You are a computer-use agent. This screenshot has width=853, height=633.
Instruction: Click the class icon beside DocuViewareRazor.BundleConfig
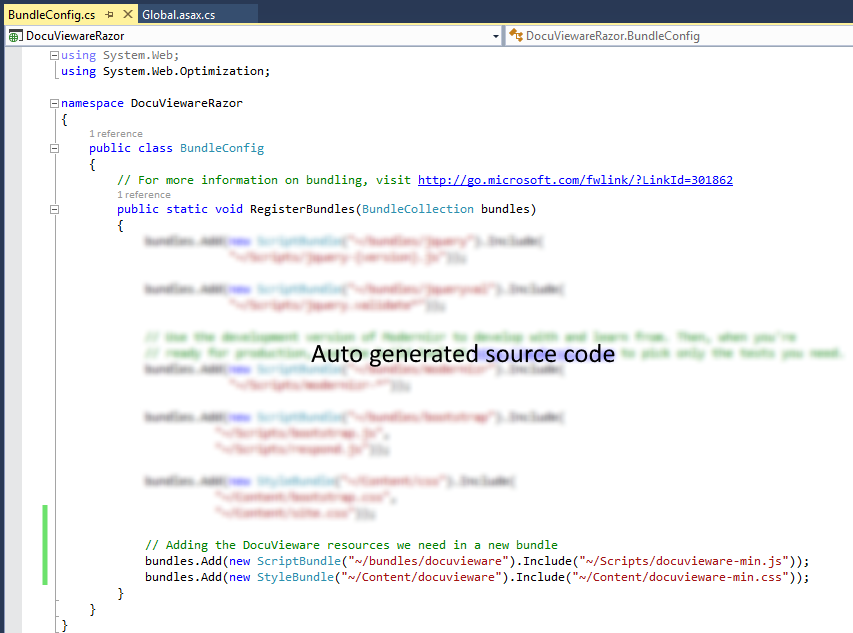(x=517, y=34)
